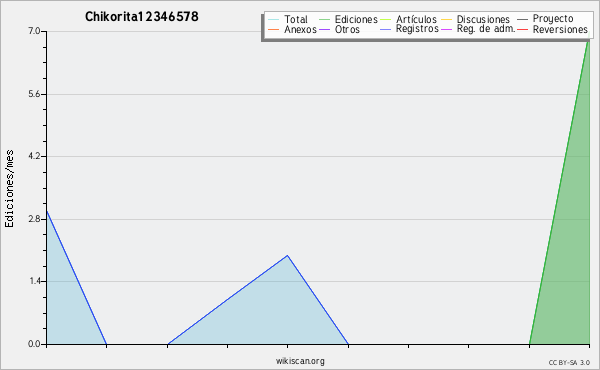Click the blue peak in the middle triangle
This screenshot has height=370, width=600.
tap(287, 256)
